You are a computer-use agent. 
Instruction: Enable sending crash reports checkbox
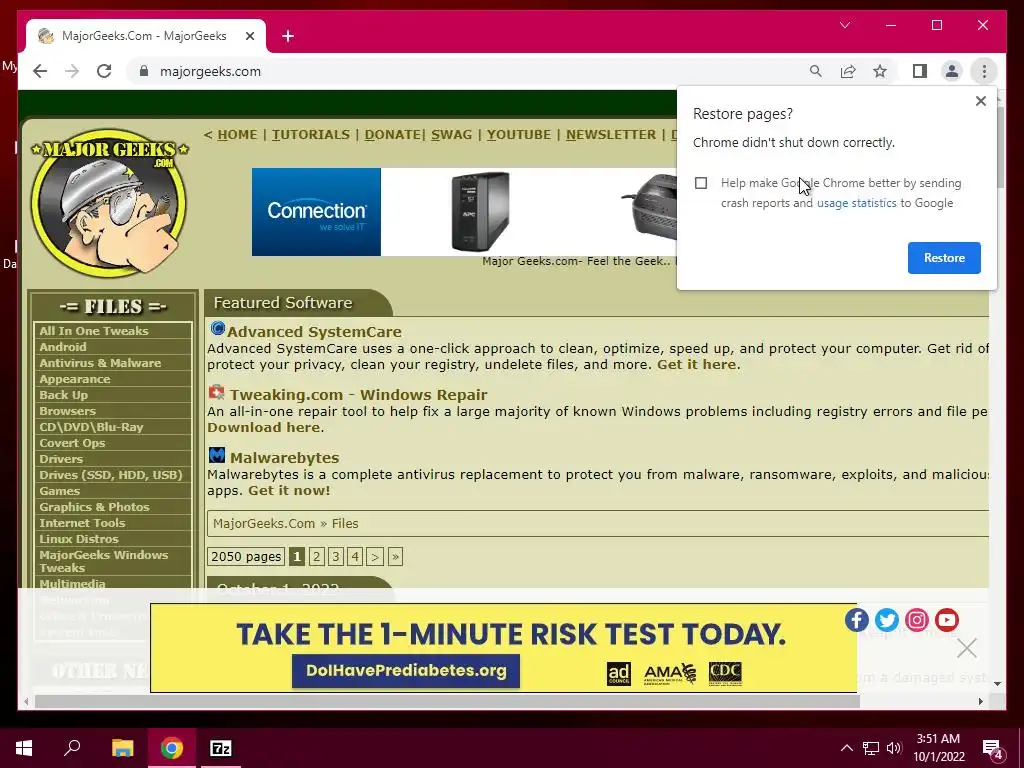tap(701, 183)
